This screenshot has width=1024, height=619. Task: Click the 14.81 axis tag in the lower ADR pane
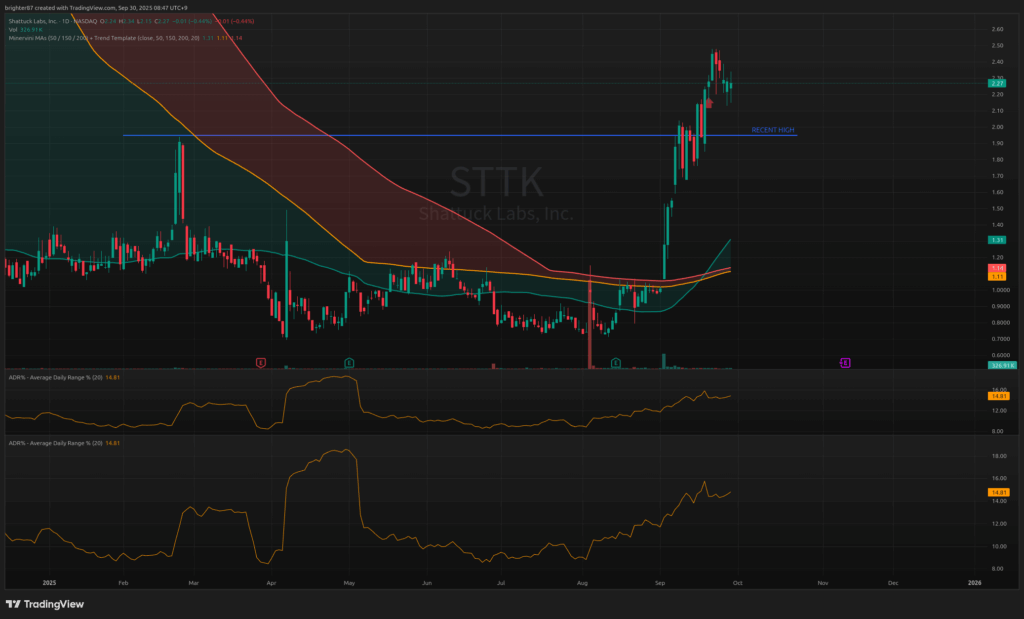click(x=999, y=492)
